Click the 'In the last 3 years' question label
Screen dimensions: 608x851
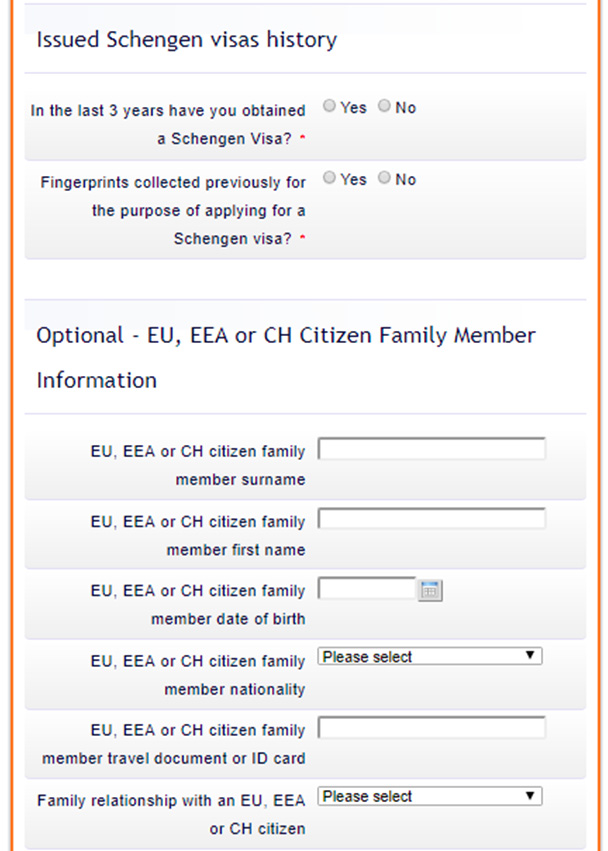coord(168,124)
